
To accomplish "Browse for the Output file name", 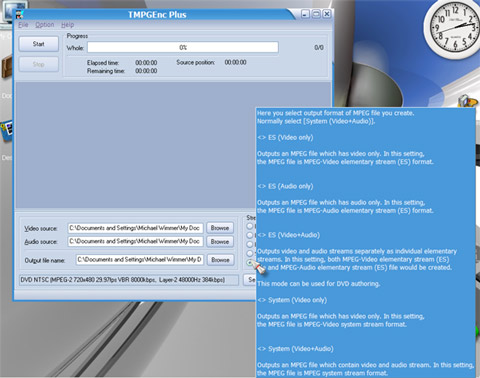I will pos(220,260).
